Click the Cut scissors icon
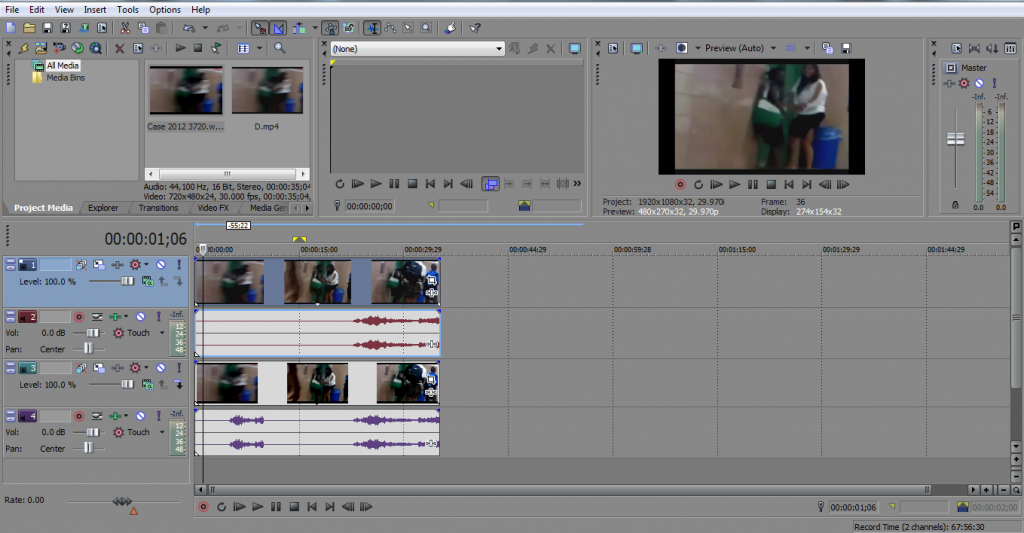The image size is (1024, 533). (125, 28)
